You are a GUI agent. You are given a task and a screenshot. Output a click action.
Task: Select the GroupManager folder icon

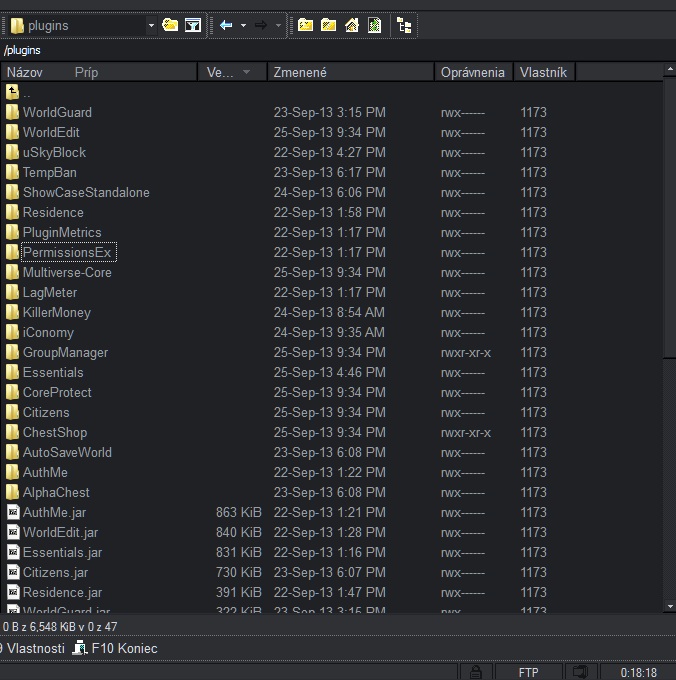click(13, 352)
